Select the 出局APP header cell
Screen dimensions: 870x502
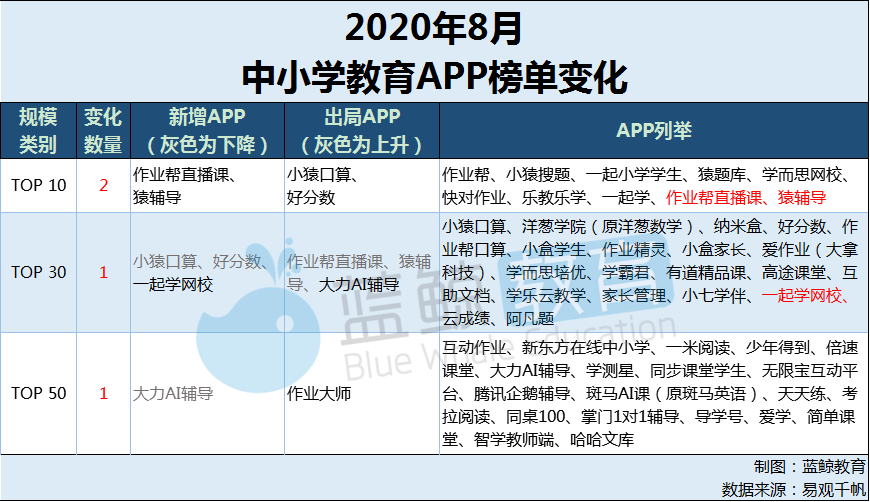(x=362, y=131)
